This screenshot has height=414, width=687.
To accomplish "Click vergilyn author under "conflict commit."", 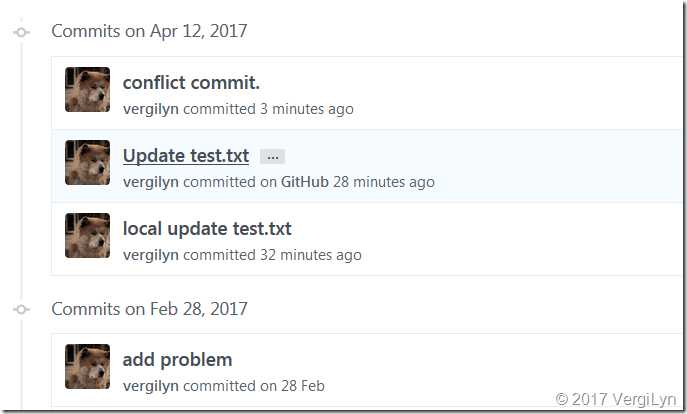I will tap(150, 109).
